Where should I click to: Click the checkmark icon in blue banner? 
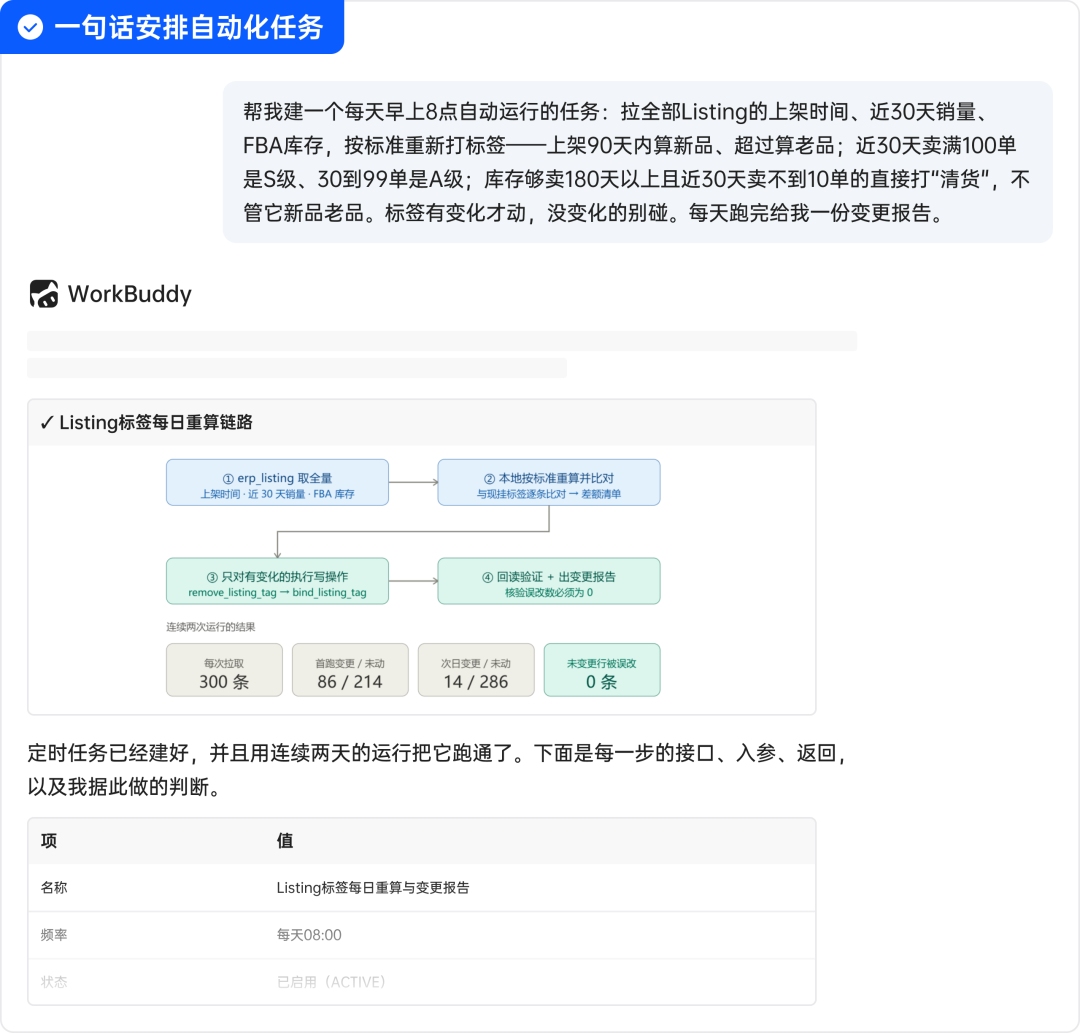pos(30,28)
